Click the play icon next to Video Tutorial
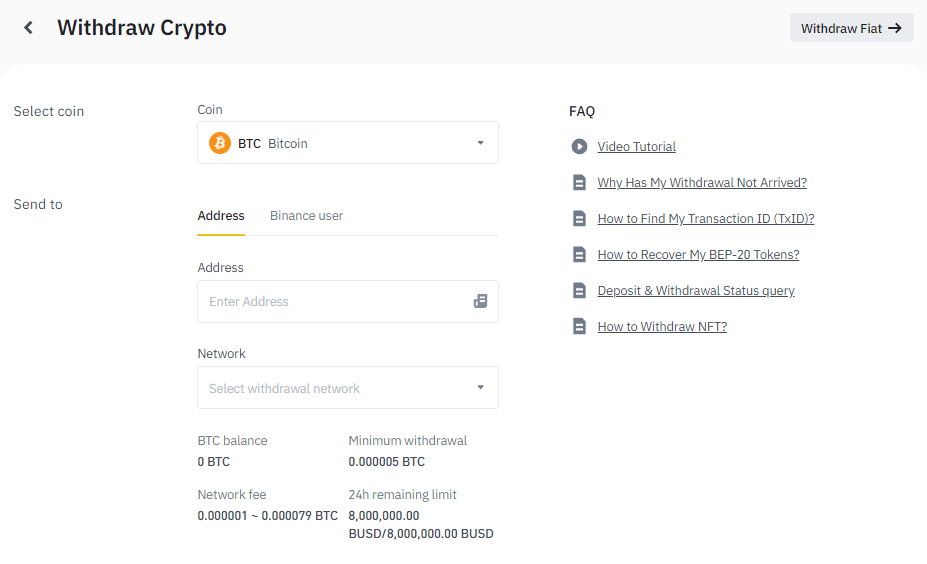The image size is (927, 564). coord(579,147)
